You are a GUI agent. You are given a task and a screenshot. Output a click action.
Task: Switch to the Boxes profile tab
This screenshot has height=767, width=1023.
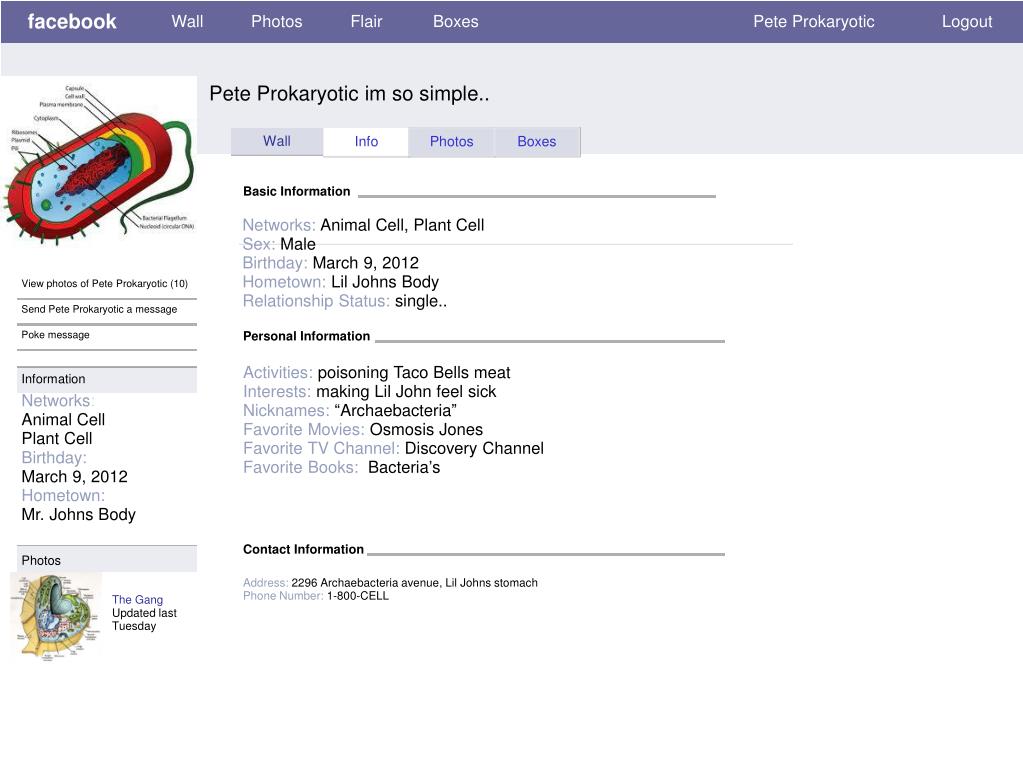point(537,142)
